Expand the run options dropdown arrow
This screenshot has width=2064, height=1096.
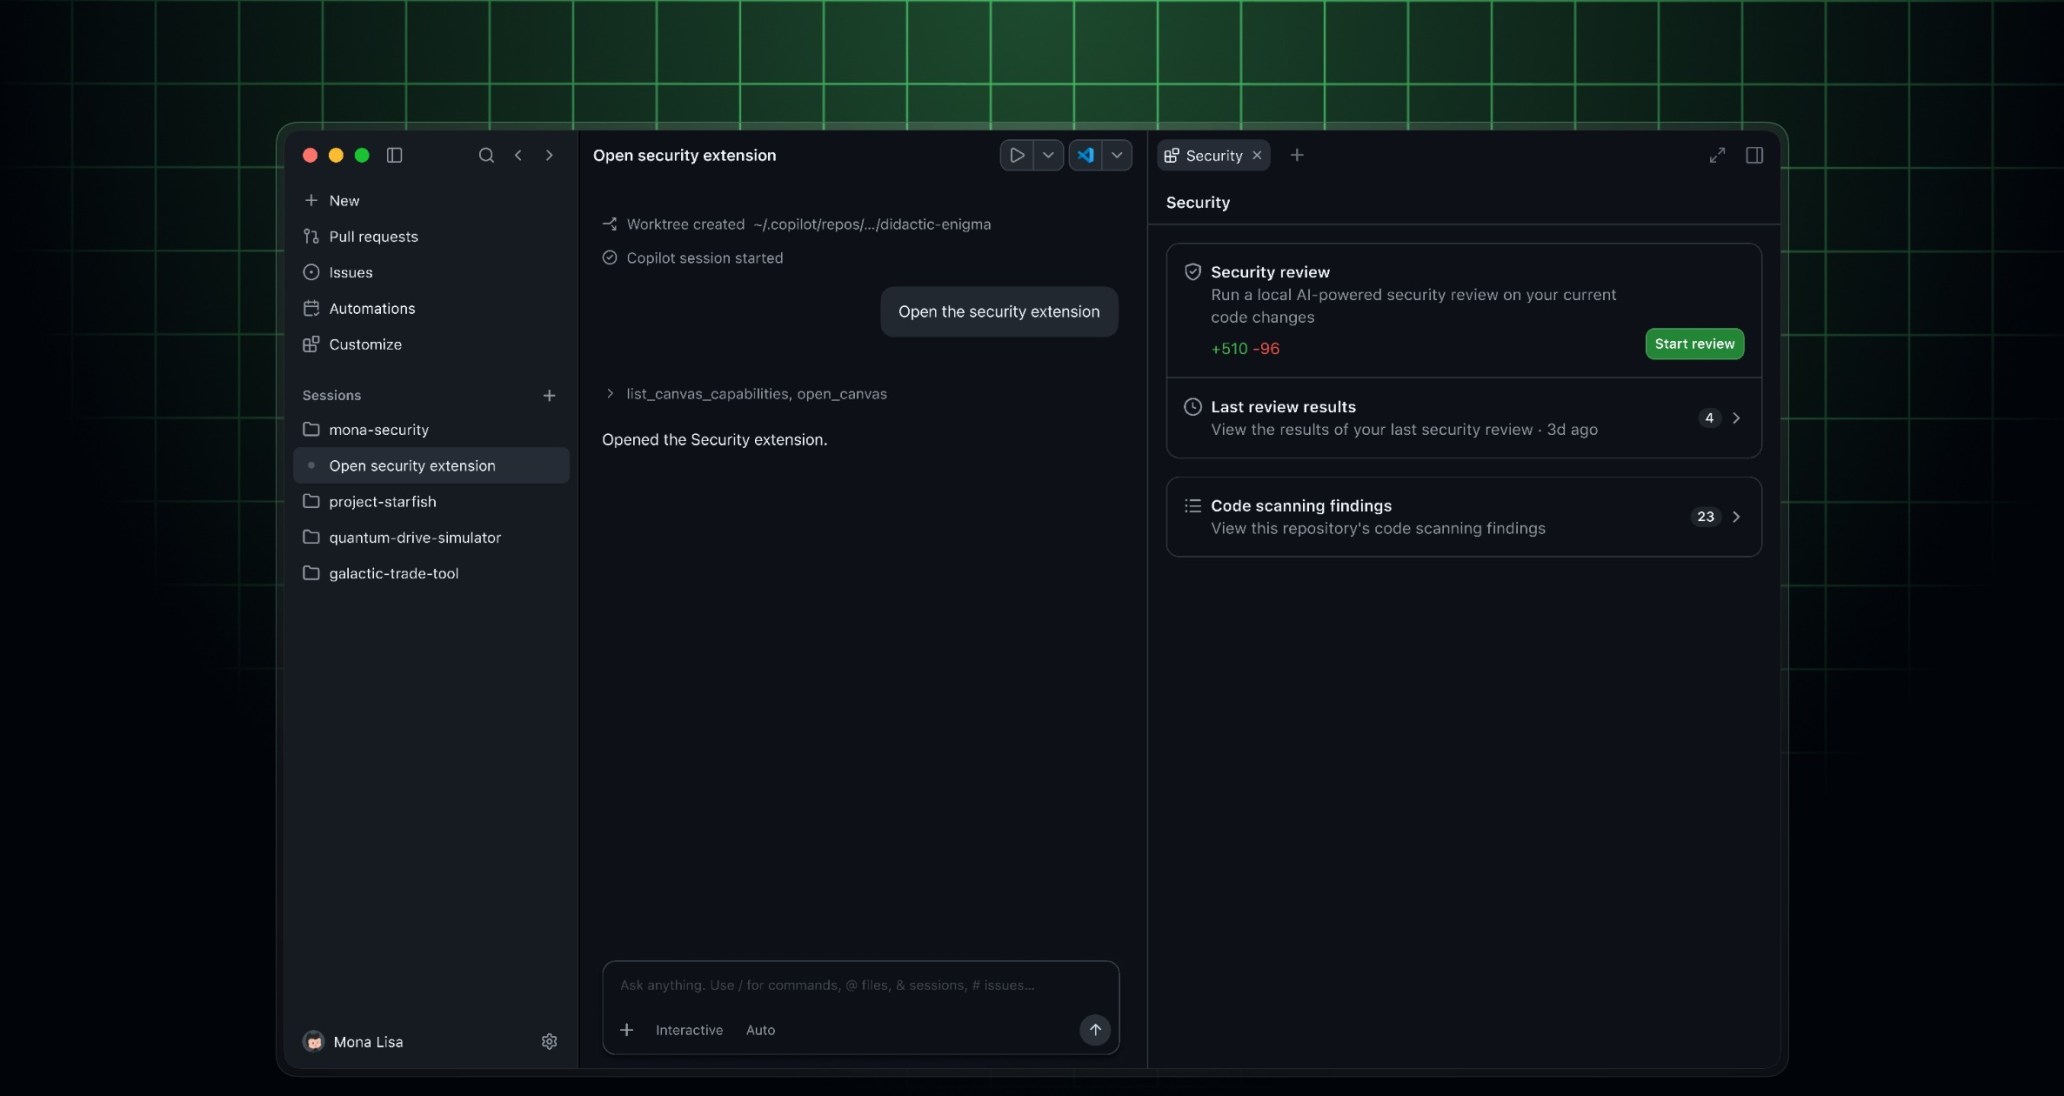(x=1048, y=155)
